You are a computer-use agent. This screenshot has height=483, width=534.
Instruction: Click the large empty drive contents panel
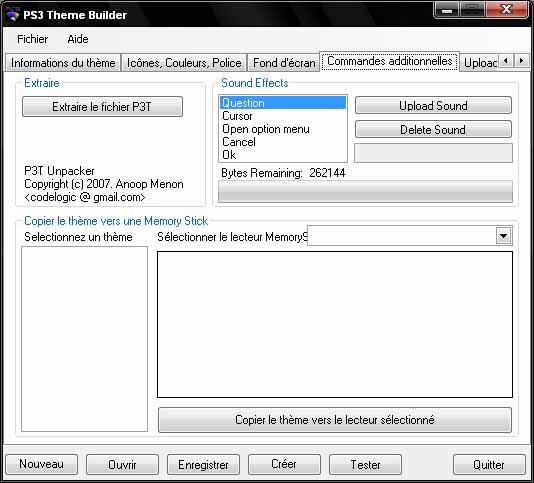coord(335,324)
